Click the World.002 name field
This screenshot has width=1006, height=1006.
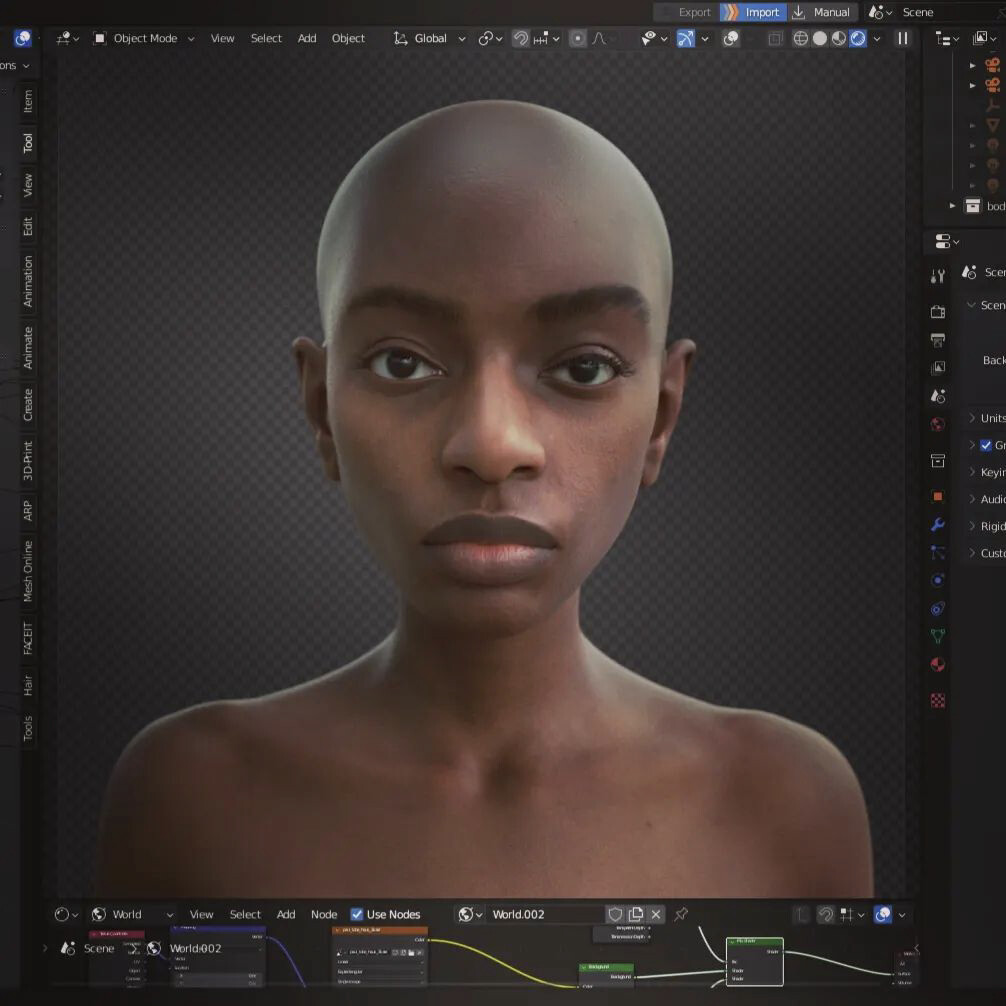click(x=545, y=914)
